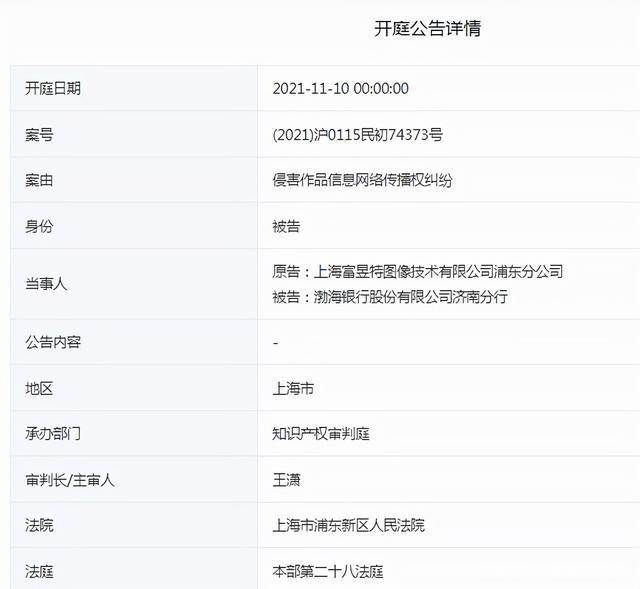Click the date value 2021-11-10 00:00:00
640x589 pixels.
(x=340, y=89)
